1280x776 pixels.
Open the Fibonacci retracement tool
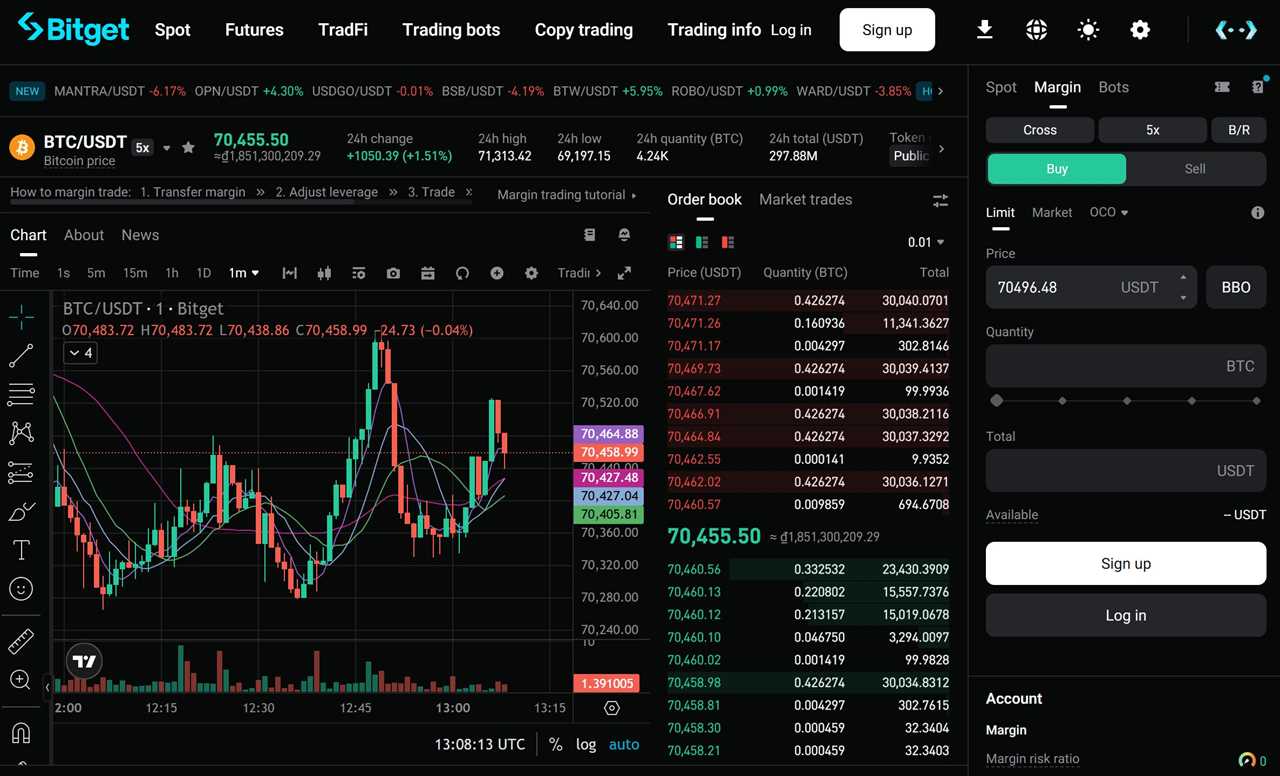(21, 394)
